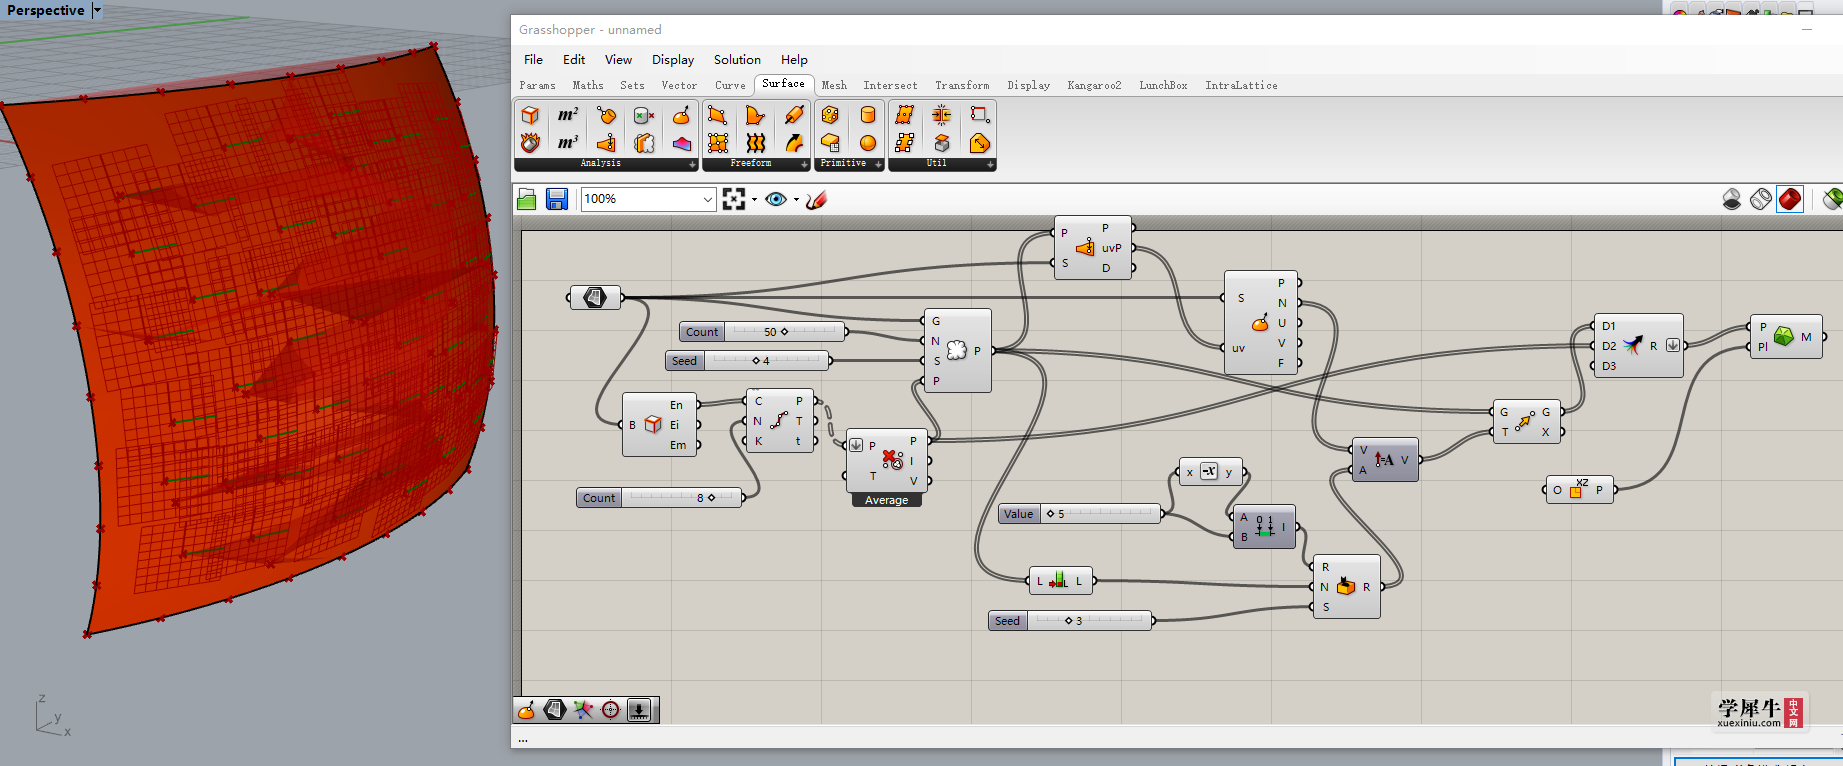
Task: Pick the wireframe box icon in Analysis panel
Action: pos(530,115)
